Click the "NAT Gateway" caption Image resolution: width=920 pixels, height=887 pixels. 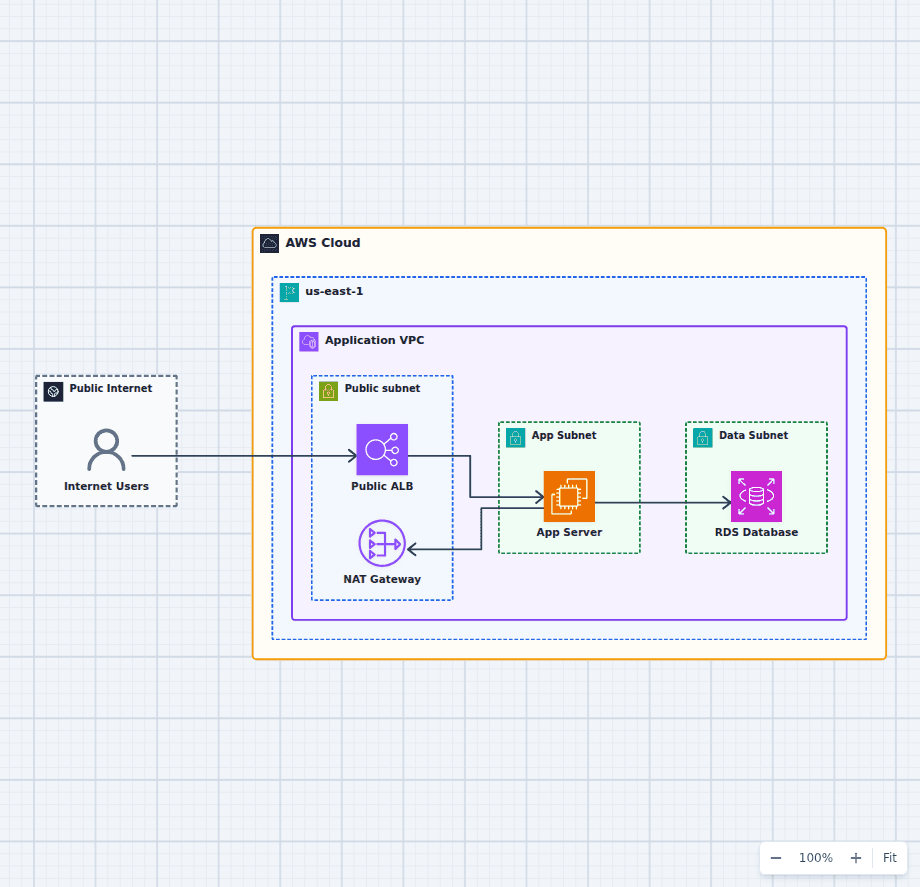tap(382, 580)
